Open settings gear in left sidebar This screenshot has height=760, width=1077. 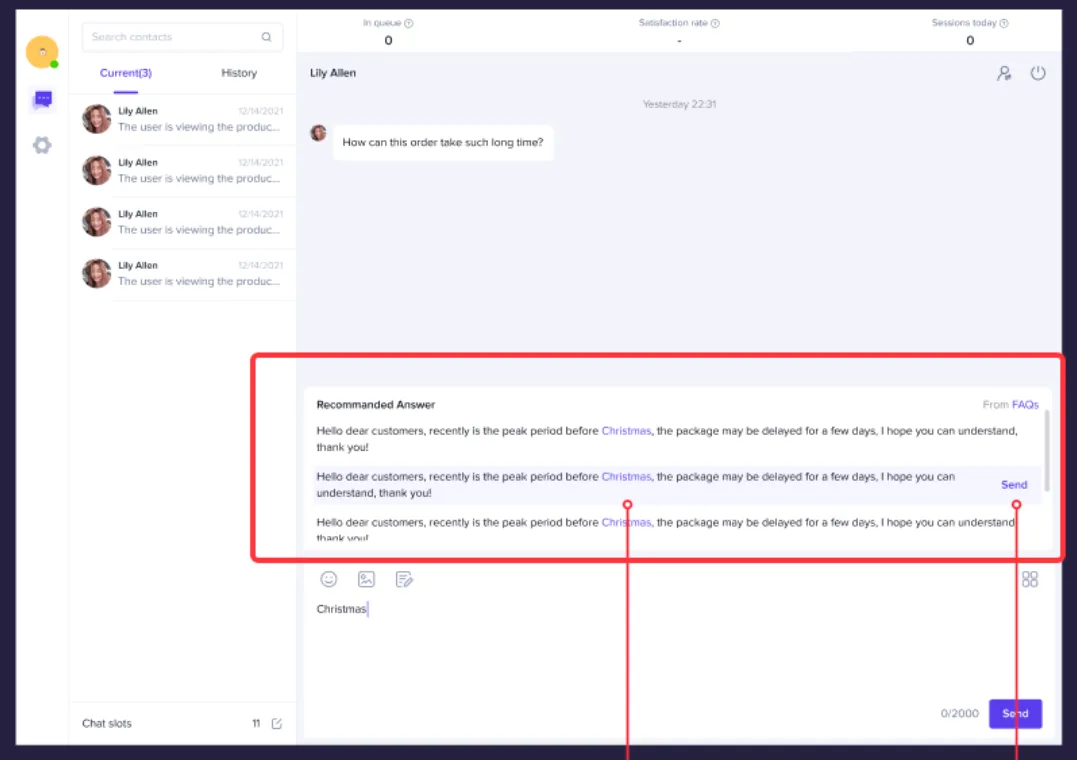coord(42,145)
